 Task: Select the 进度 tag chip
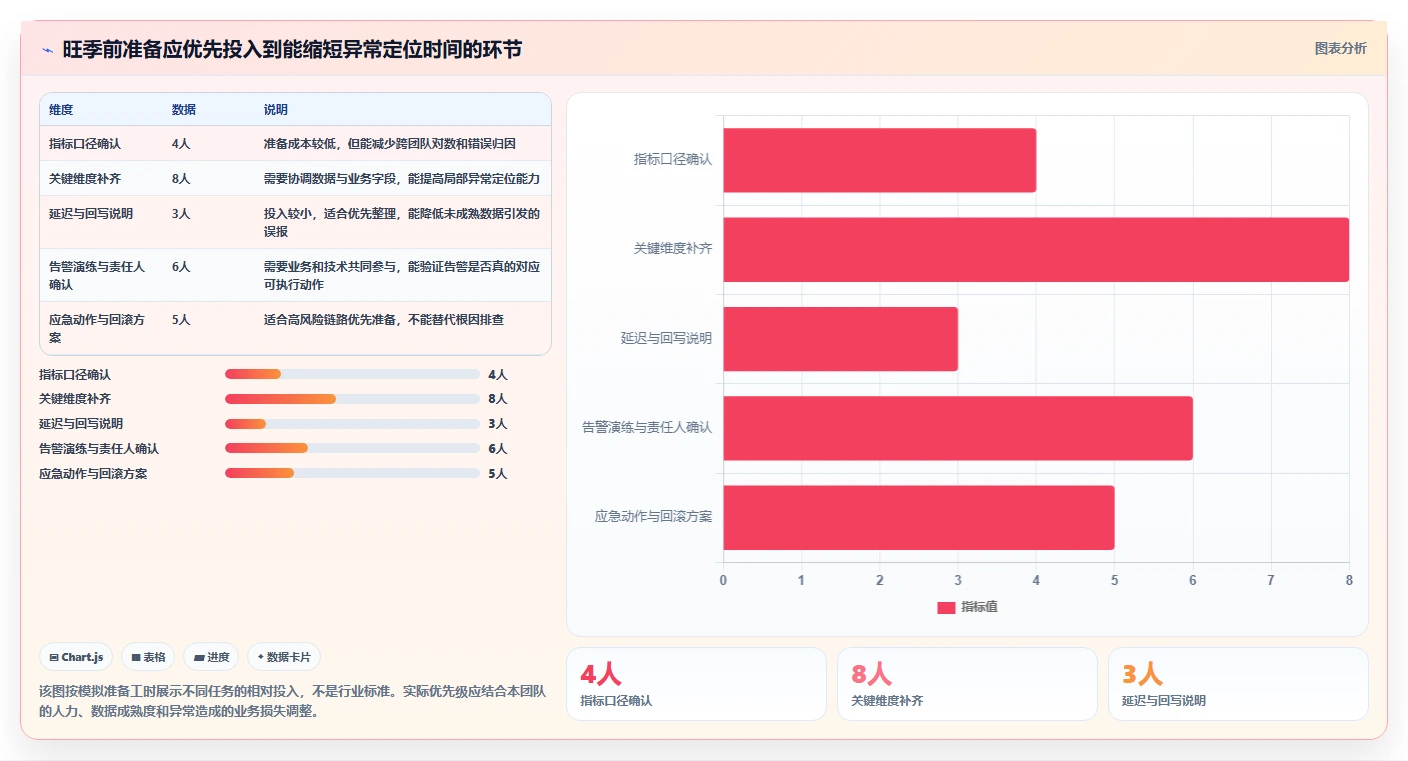(x=211, y=657)
